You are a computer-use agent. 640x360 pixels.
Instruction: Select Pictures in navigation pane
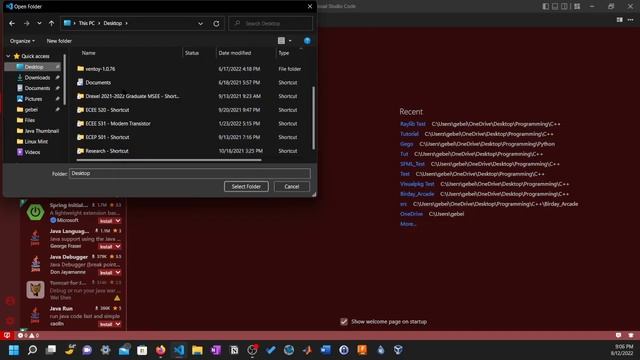[33, 99]
